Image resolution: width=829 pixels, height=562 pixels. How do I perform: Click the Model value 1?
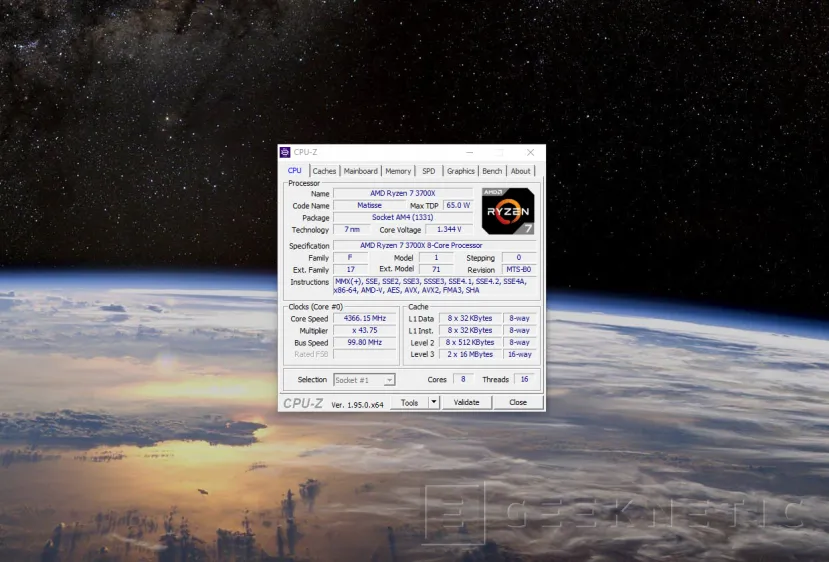436,257
